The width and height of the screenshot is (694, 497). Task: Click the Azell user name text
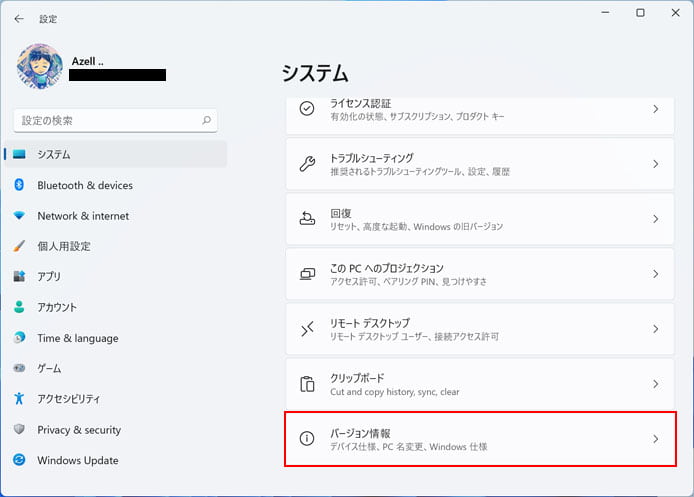(88, 61)
